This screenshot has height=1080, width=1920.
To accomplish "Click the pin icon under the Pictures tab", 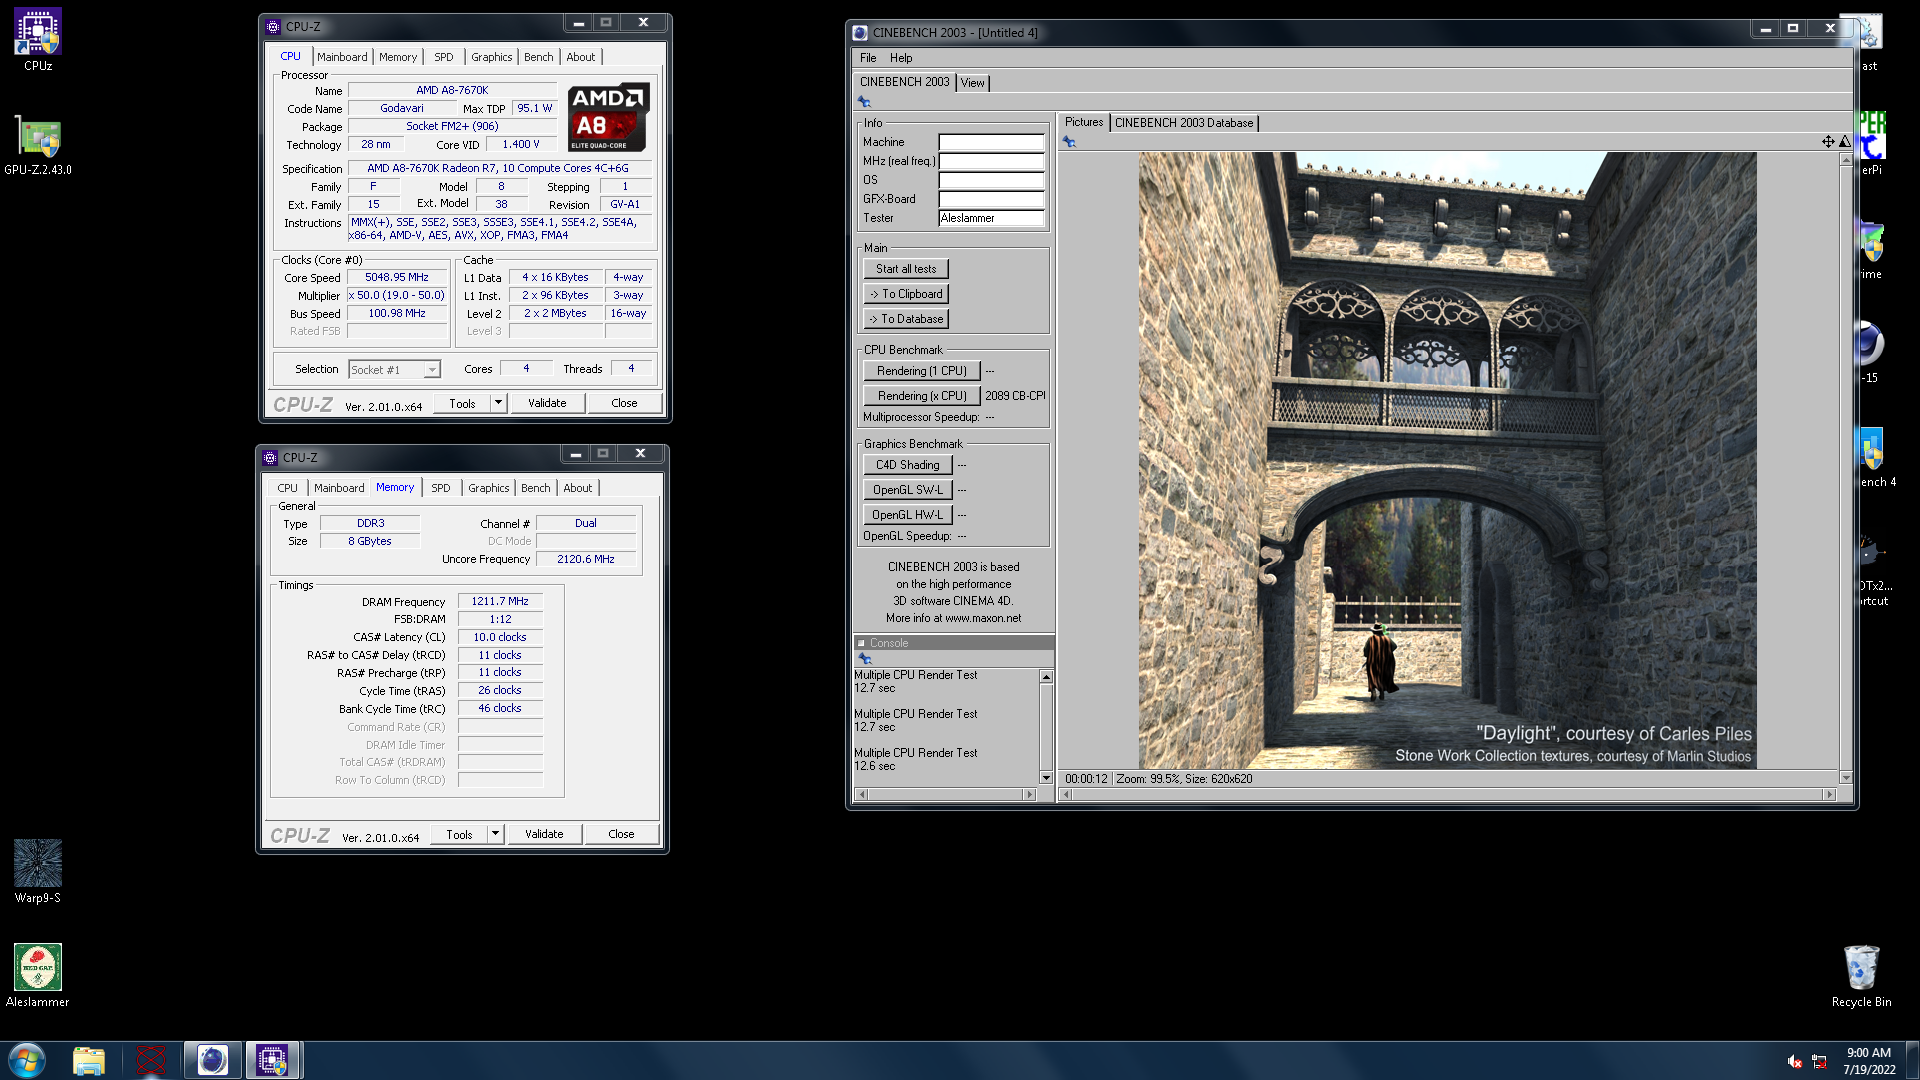I will point(1069,142).
